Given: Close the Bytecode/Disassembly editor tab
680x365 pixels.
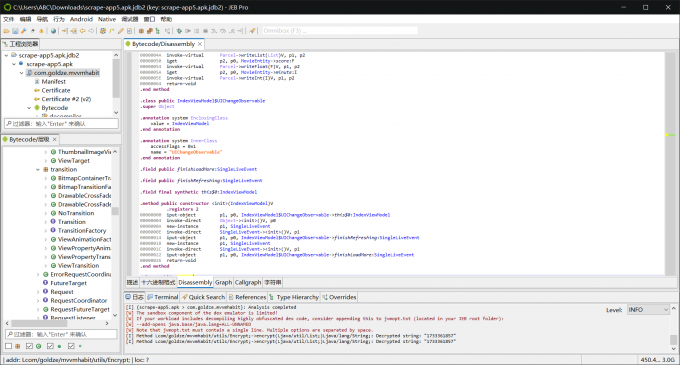Looking at the screenshot, I should (200, 44).
